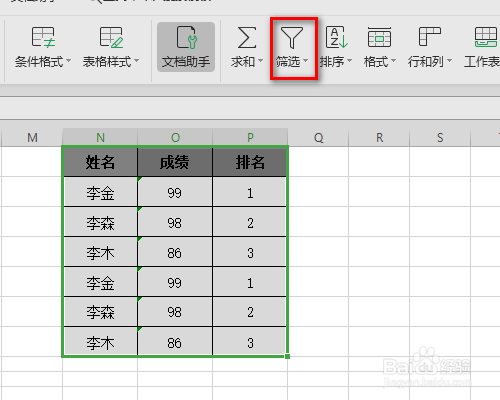Click the Sort (排序) A-Z icon

pyautogui.click(x=336, y=37)
